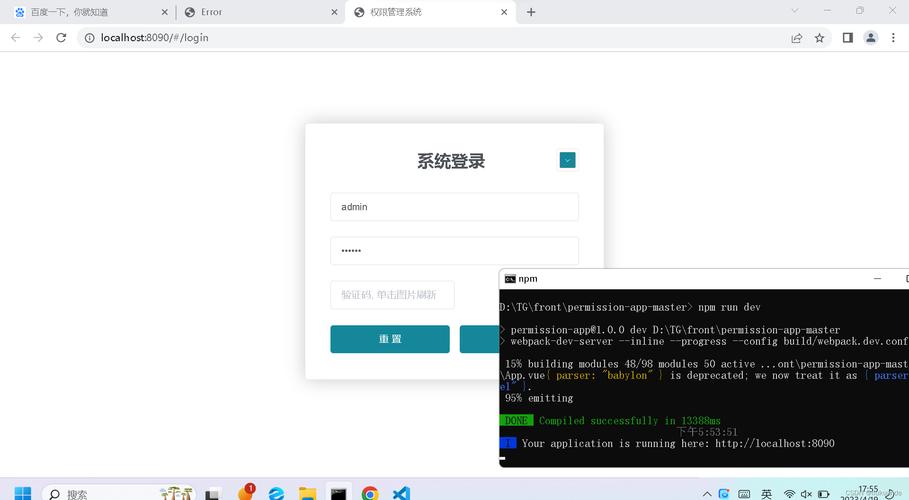Open the touch keyboard tray icon
909x500 pixels.
(x=744, y=494)
